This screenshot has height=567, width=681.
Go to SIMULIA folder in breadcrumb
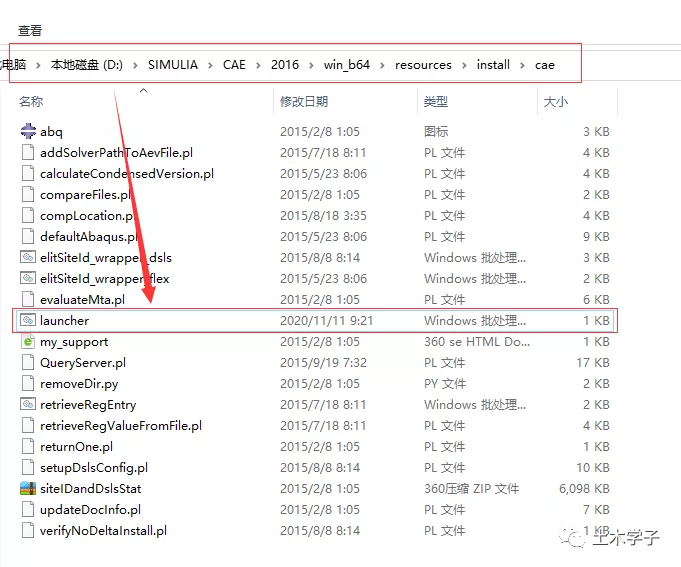[x=173, y=65]
